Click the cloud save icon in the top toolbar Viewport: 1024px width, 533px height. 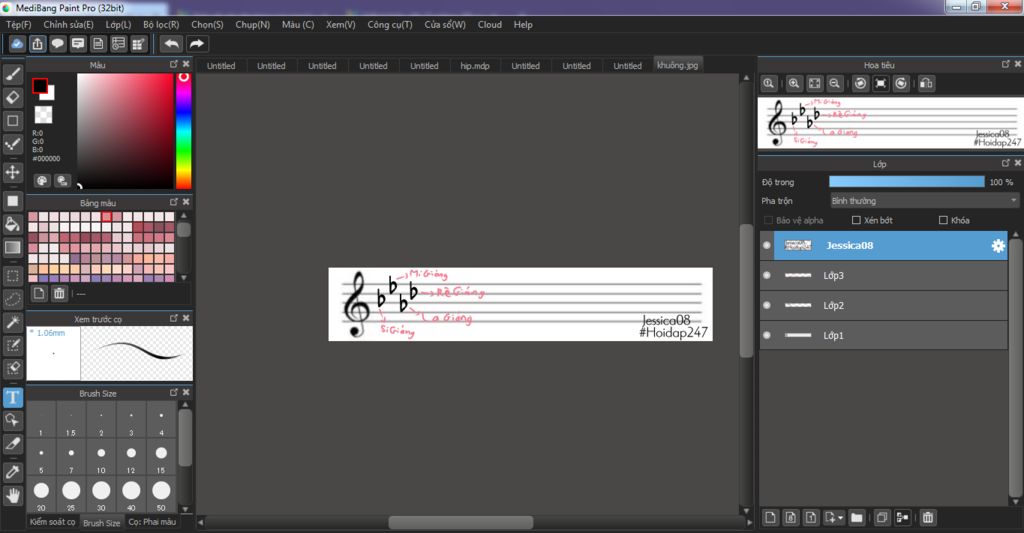17,44
